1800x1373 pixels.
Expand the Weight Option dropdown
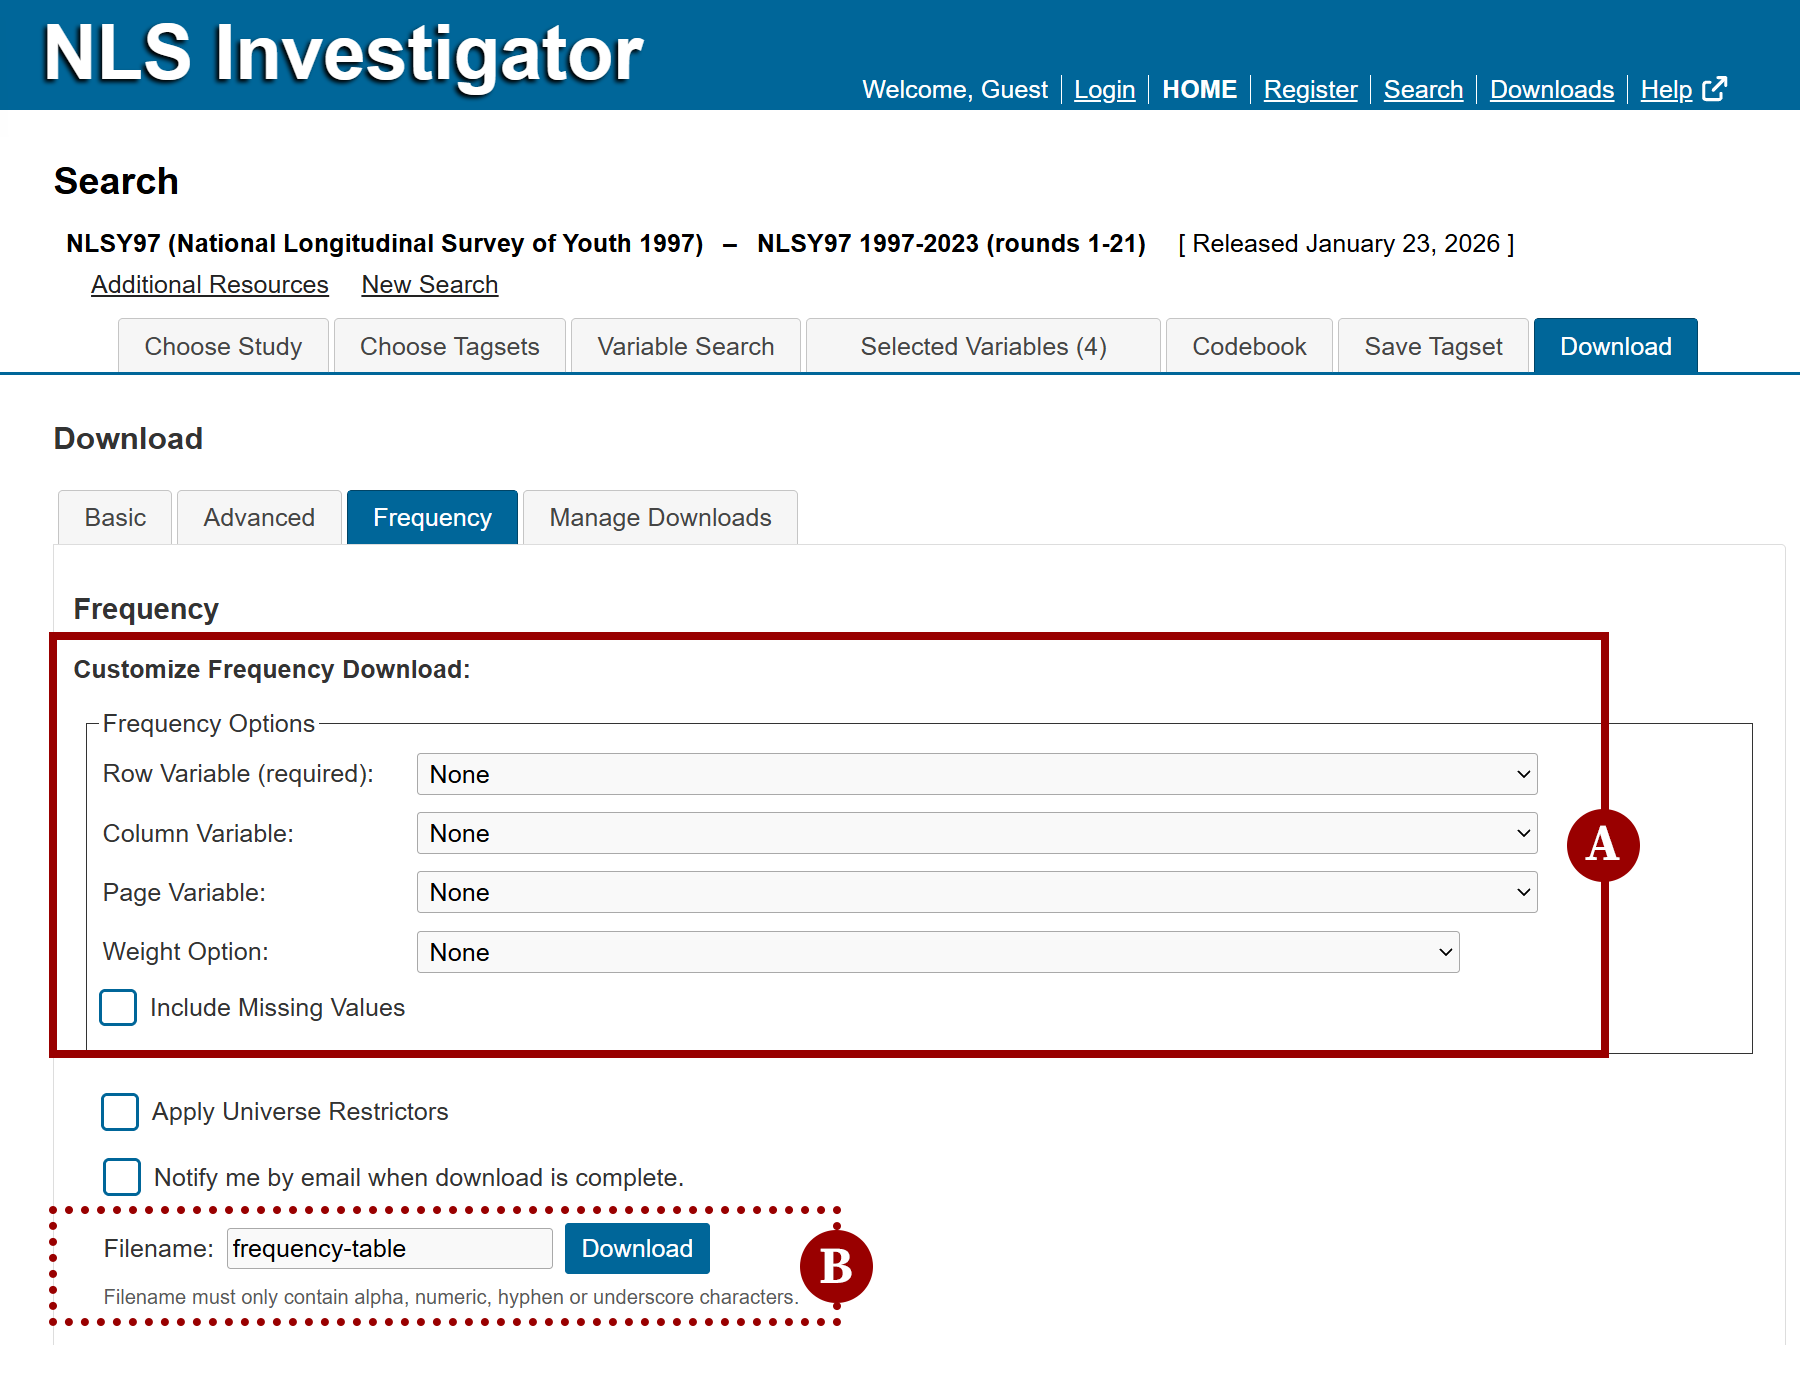tap(938, 952)
